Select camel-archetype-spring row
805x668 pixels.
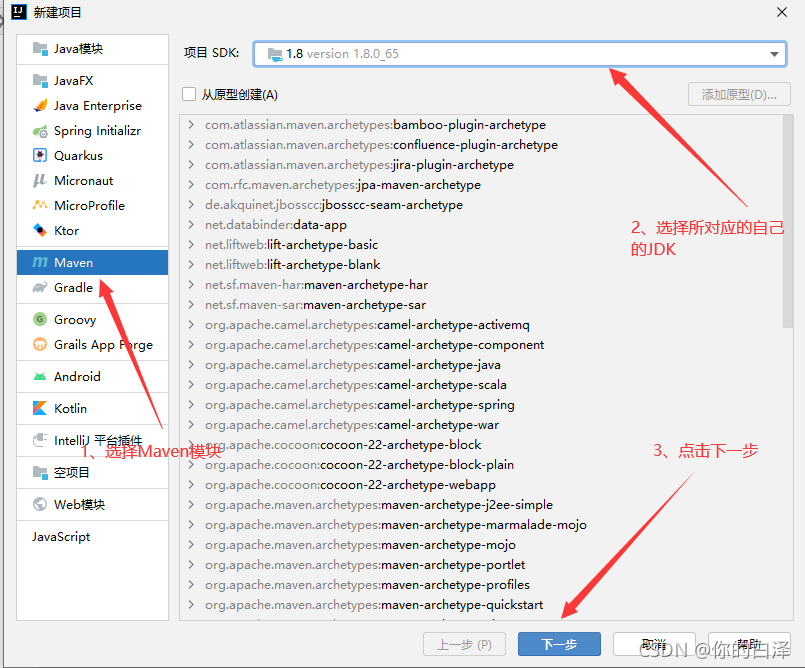click(481, 405)
